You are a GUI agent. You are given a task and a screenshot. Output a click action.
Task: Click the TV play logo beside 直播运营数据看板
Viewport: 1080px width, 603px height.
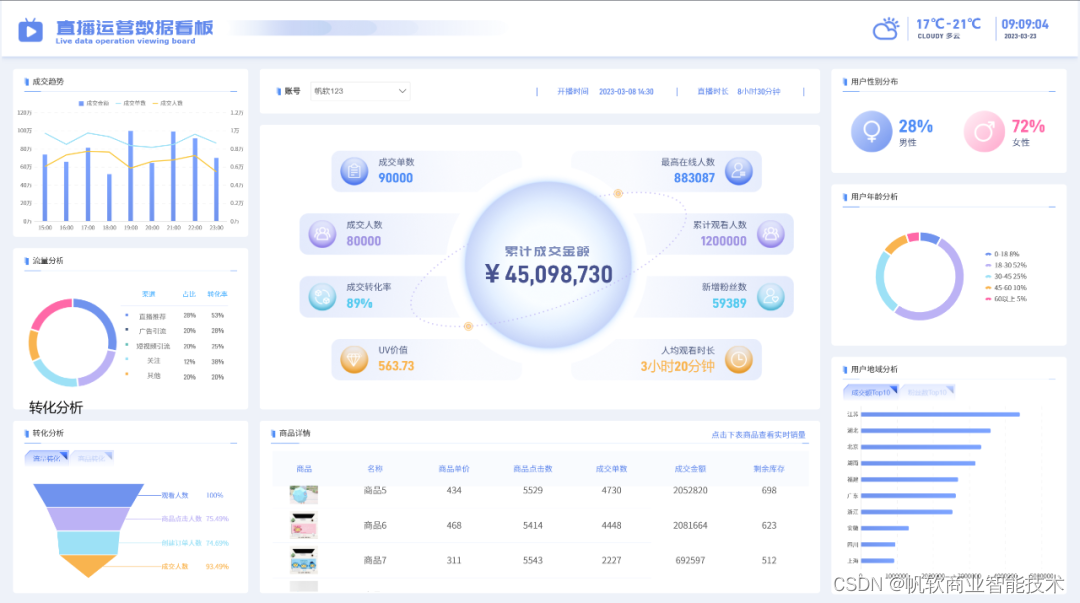30,28
